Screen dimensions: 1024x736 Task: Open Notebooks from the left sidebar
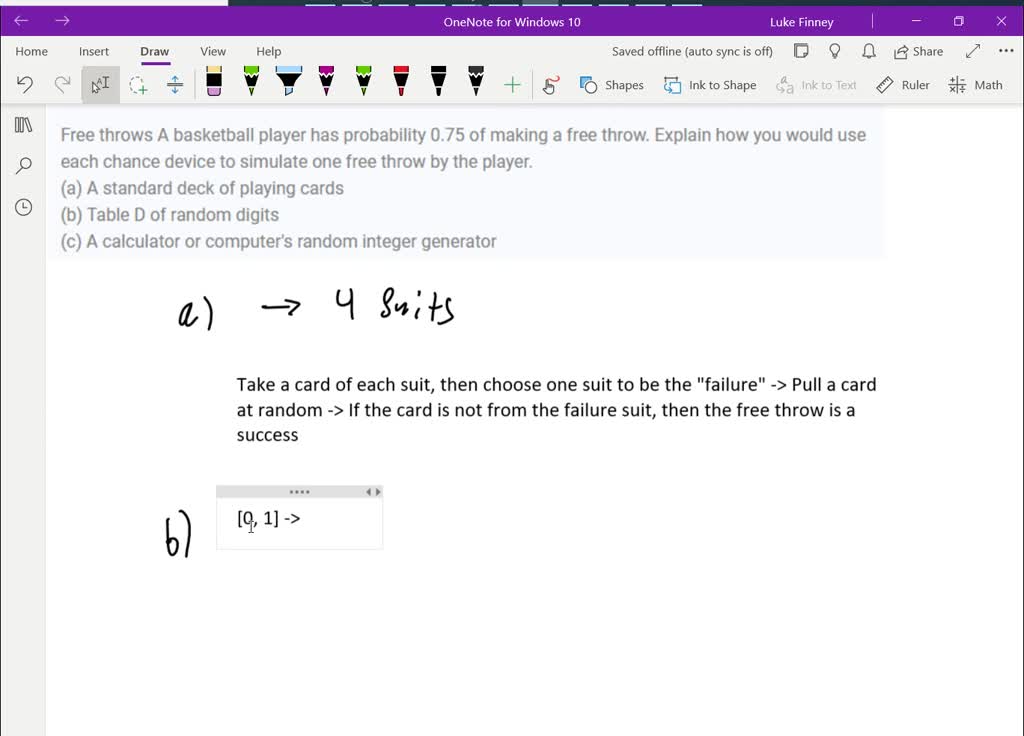pyautogui.click(x=22, y=125)
